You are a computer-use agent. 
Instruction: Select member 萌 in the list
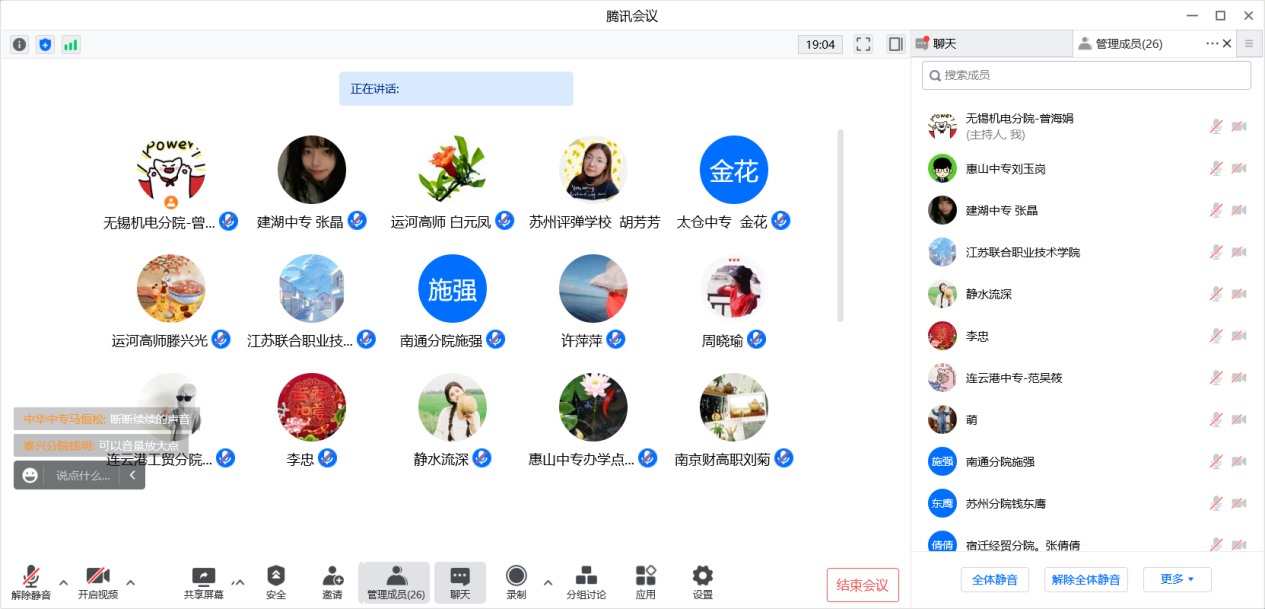point(1086,420)
